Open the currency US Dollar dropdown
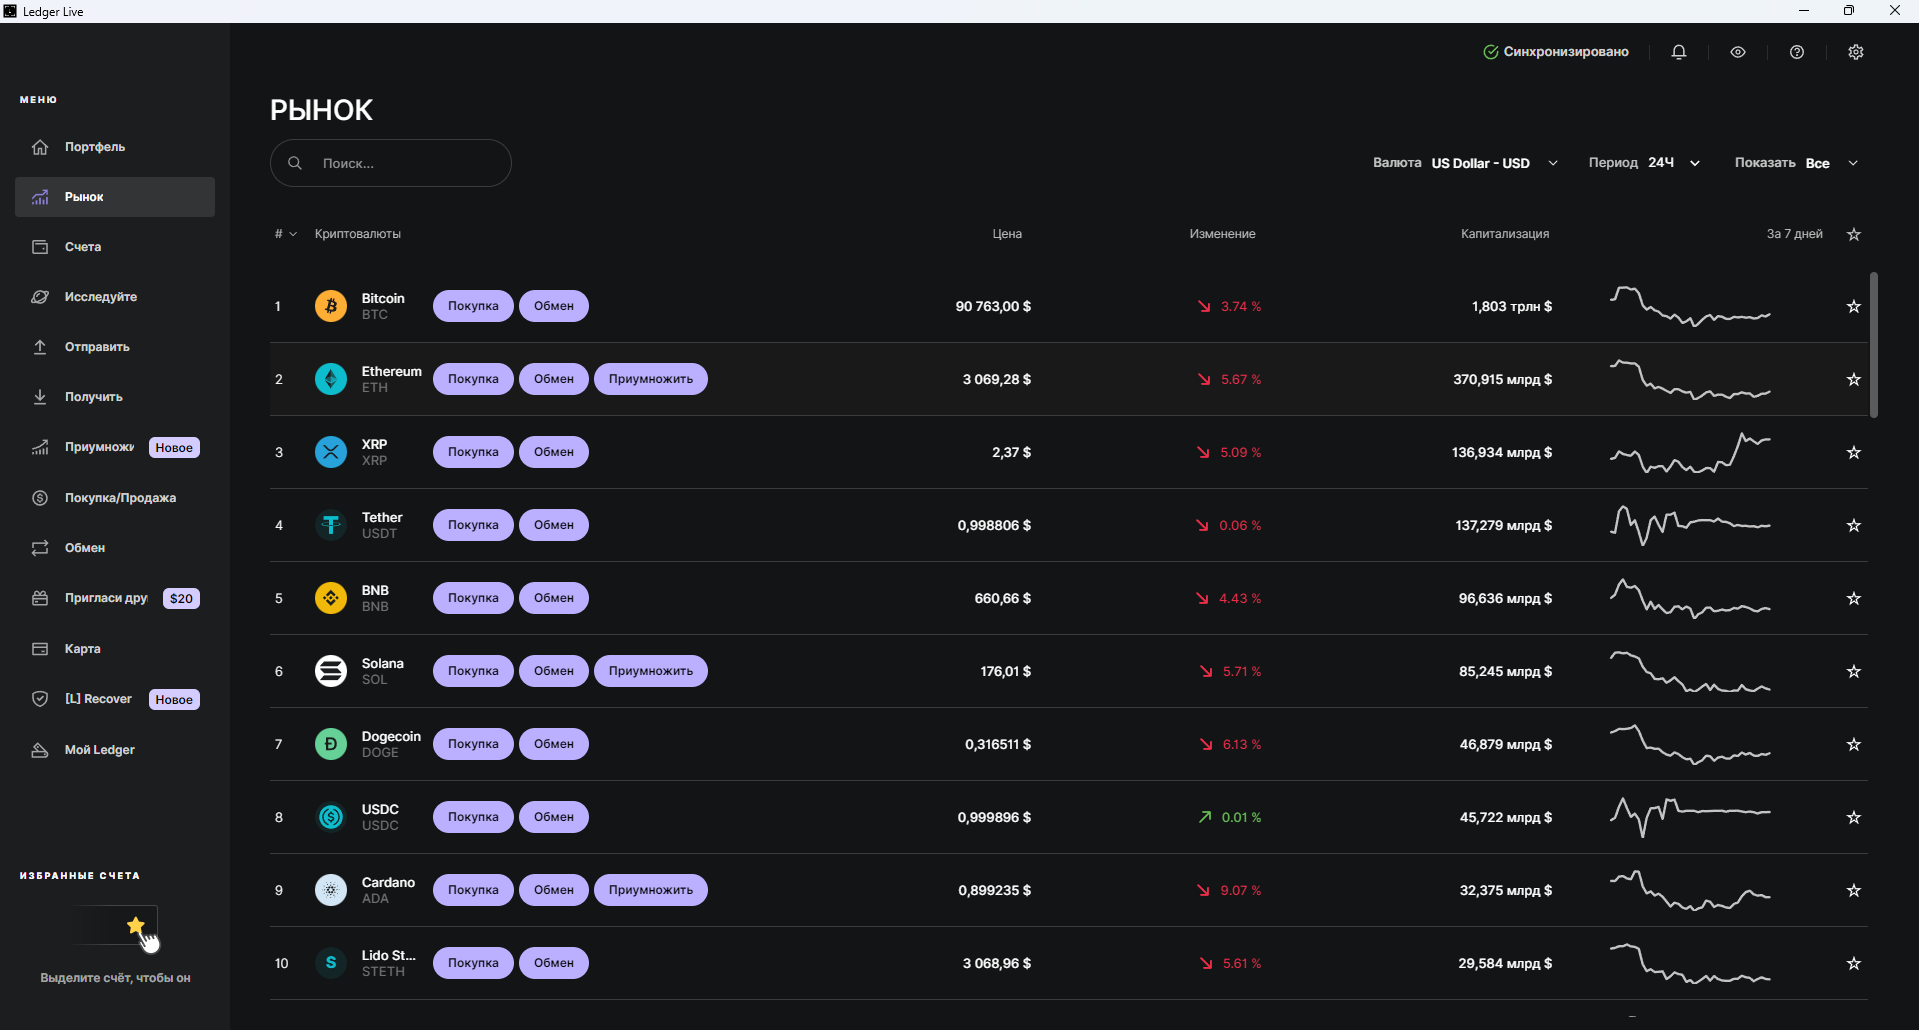This screenshot has width=1919, height=1030. [x=1494, y=163]
